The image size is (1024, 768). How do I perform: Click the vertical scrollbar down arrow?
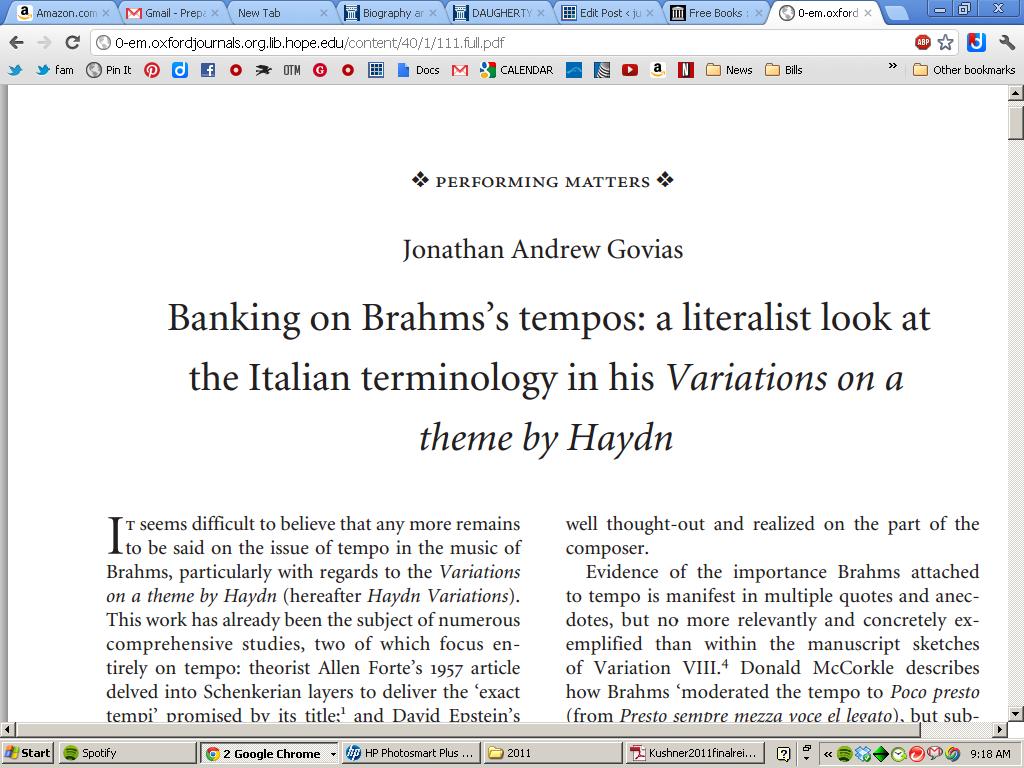[1016, 713]
